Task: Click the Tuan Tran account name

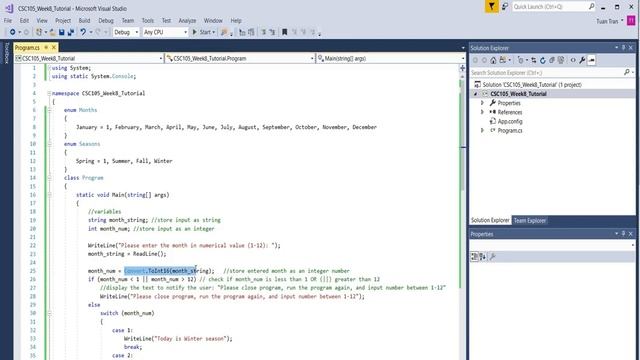Action: (607, 21)
